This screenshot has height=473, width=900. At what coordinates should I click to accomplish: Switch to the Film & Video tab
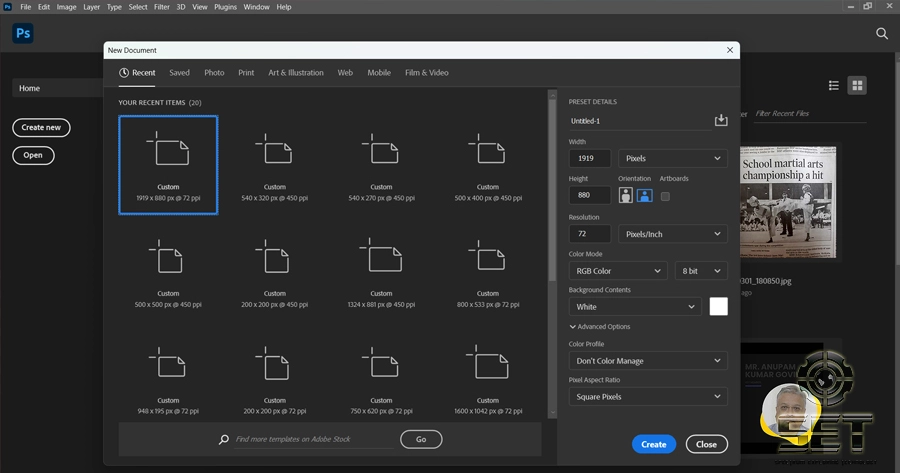click(x=426, y=73)
